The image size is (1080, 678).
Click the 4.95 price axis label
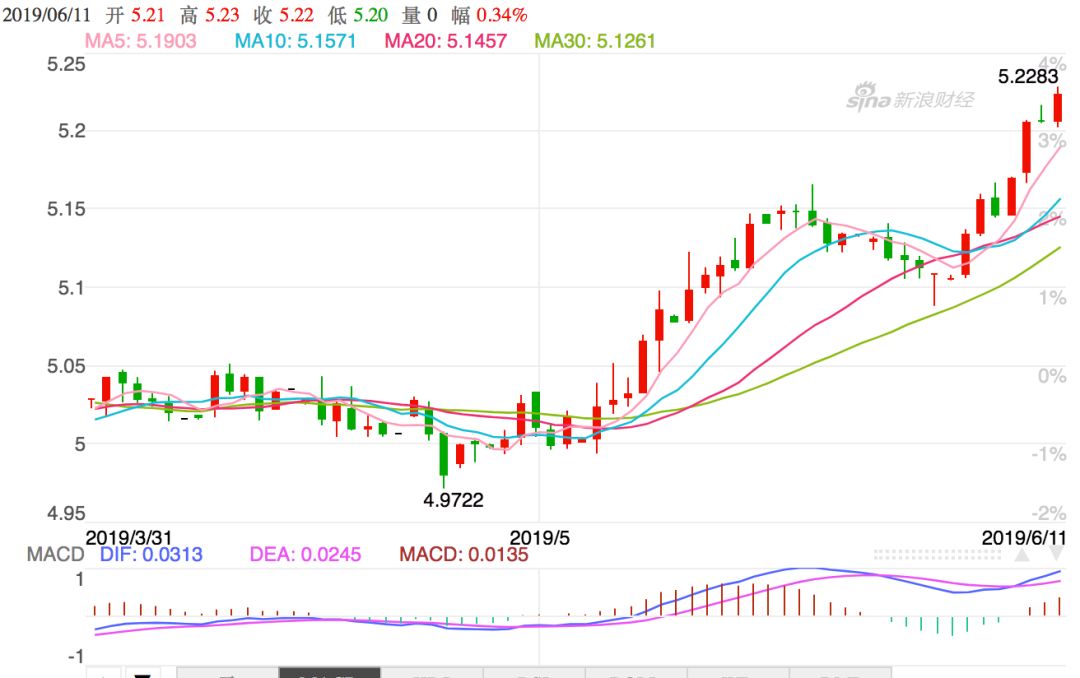[66, 513]
